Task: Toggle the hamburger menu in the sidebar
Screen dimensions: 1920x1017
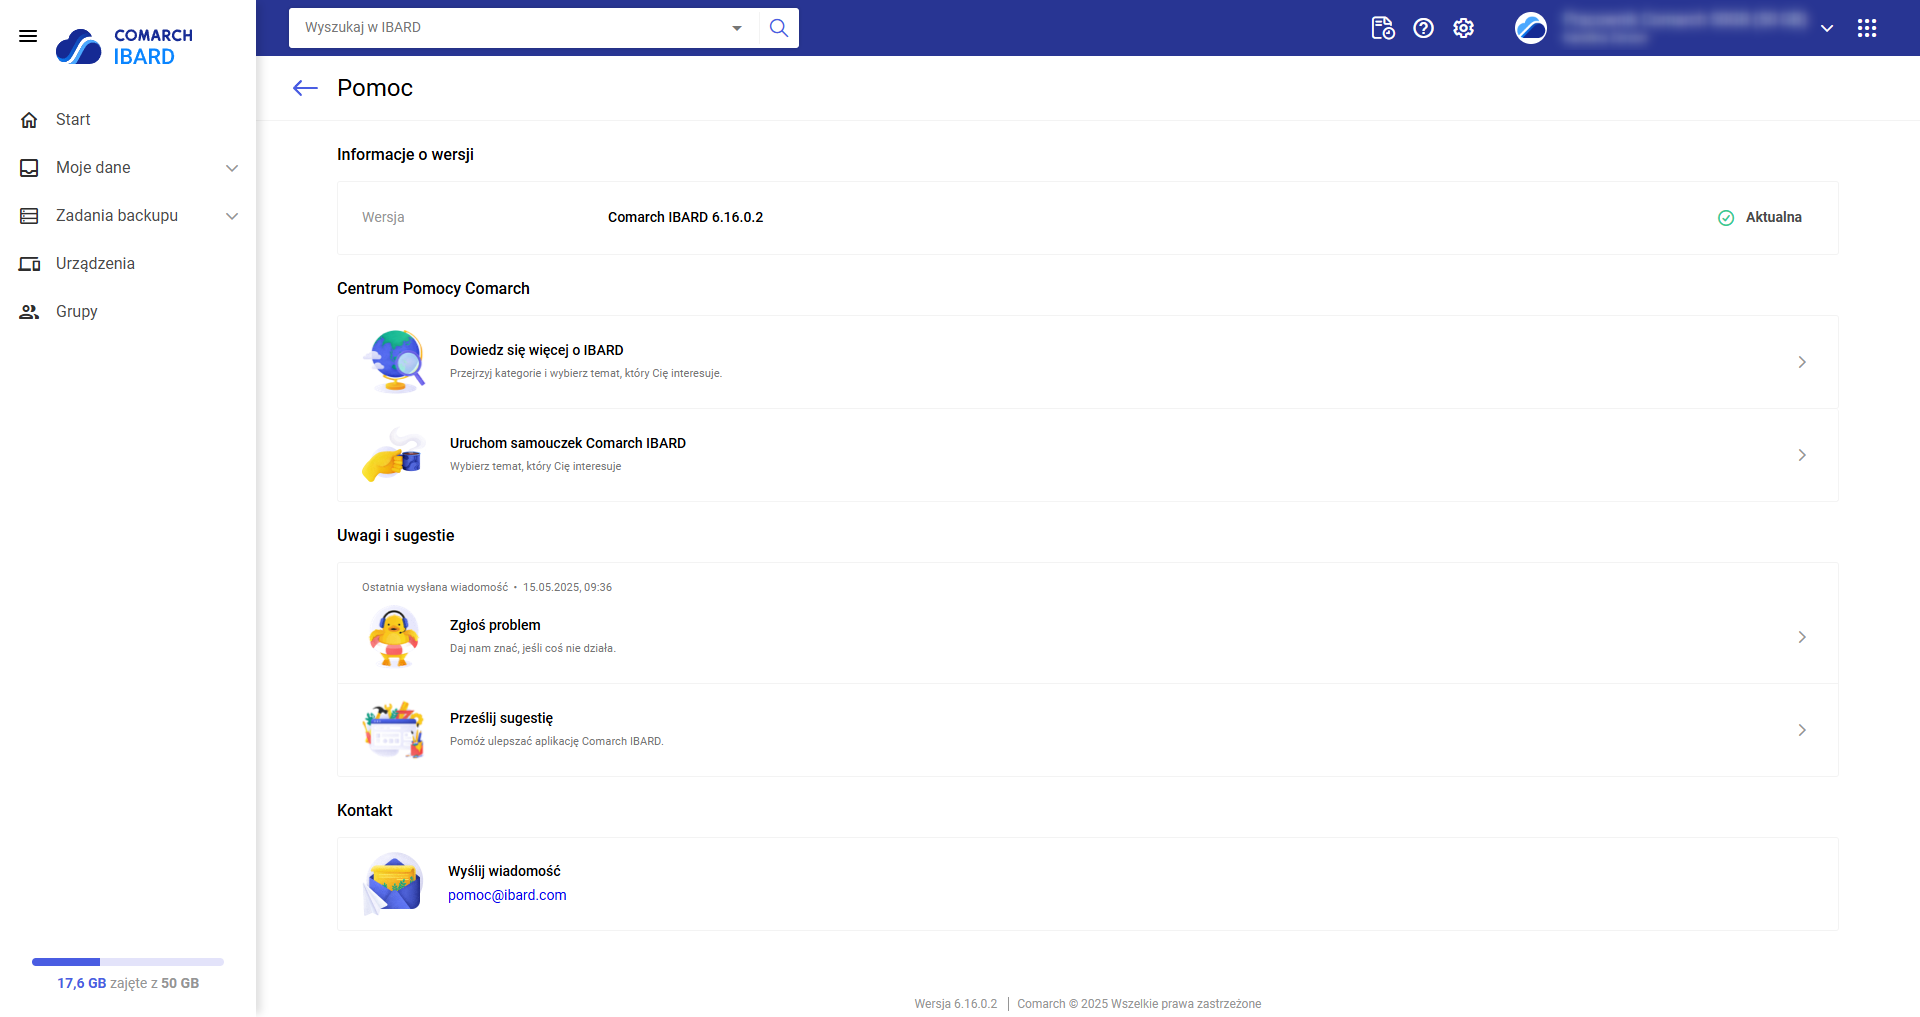Action: point(28,36)
